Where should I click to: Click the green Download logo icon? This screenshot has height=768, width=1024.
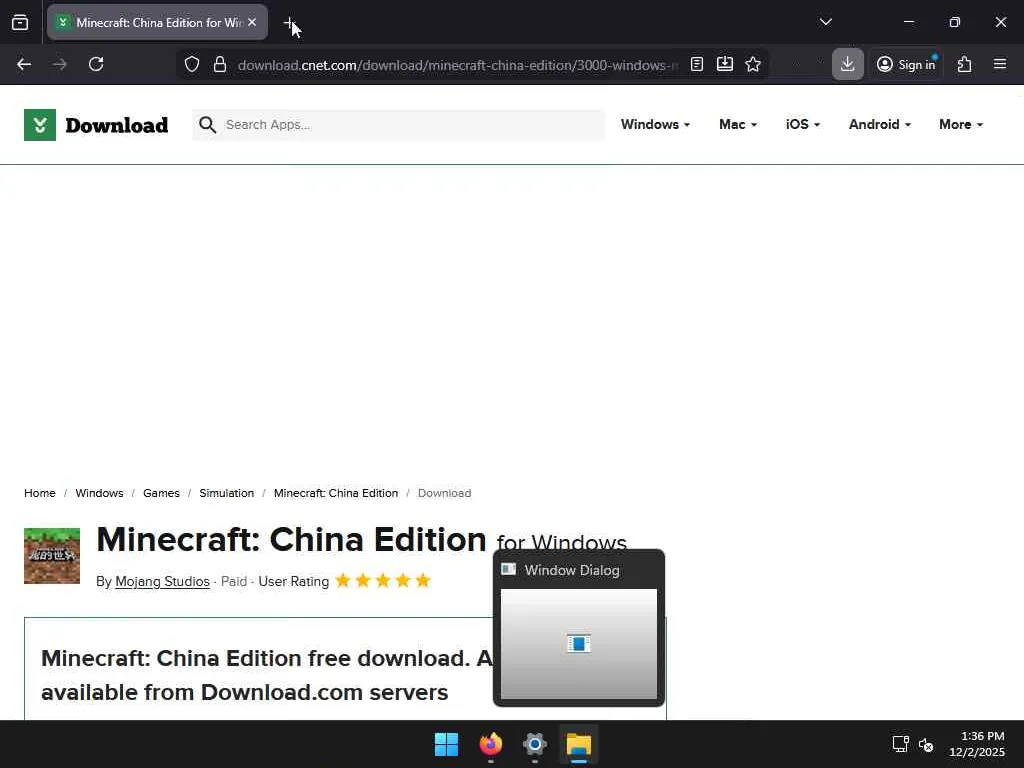[40, 125]
